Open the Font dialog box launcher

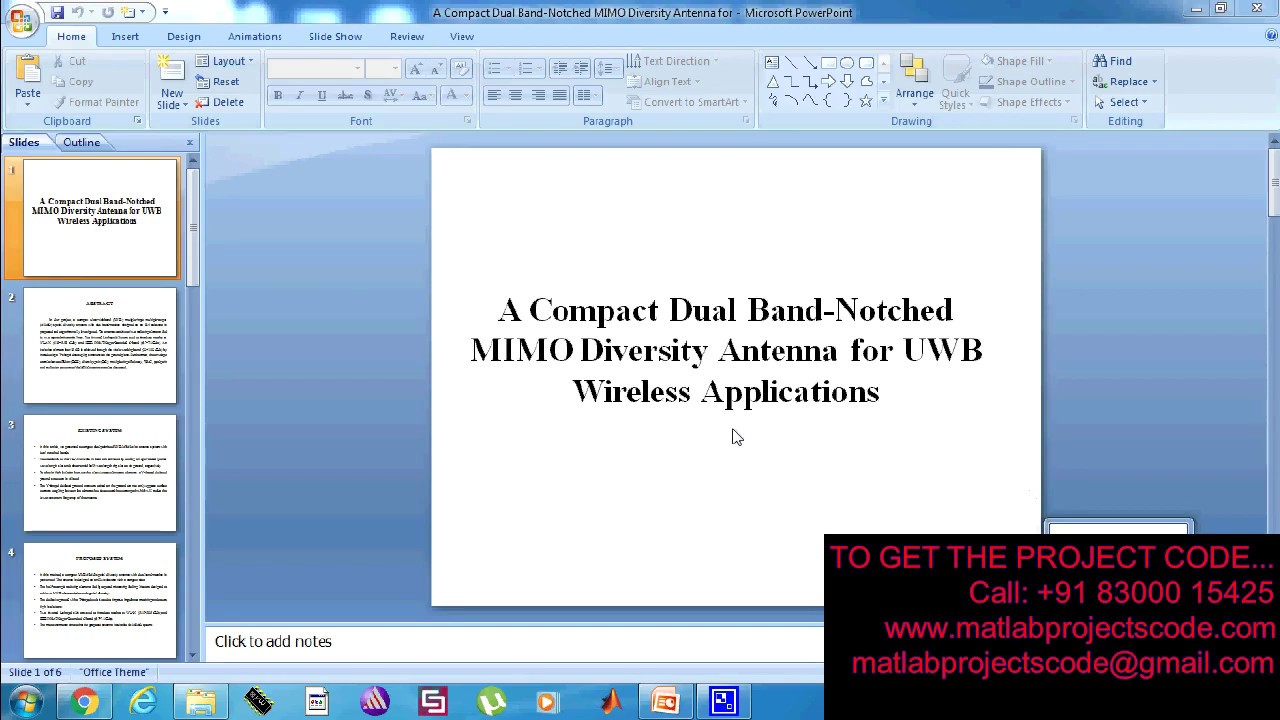467,121
